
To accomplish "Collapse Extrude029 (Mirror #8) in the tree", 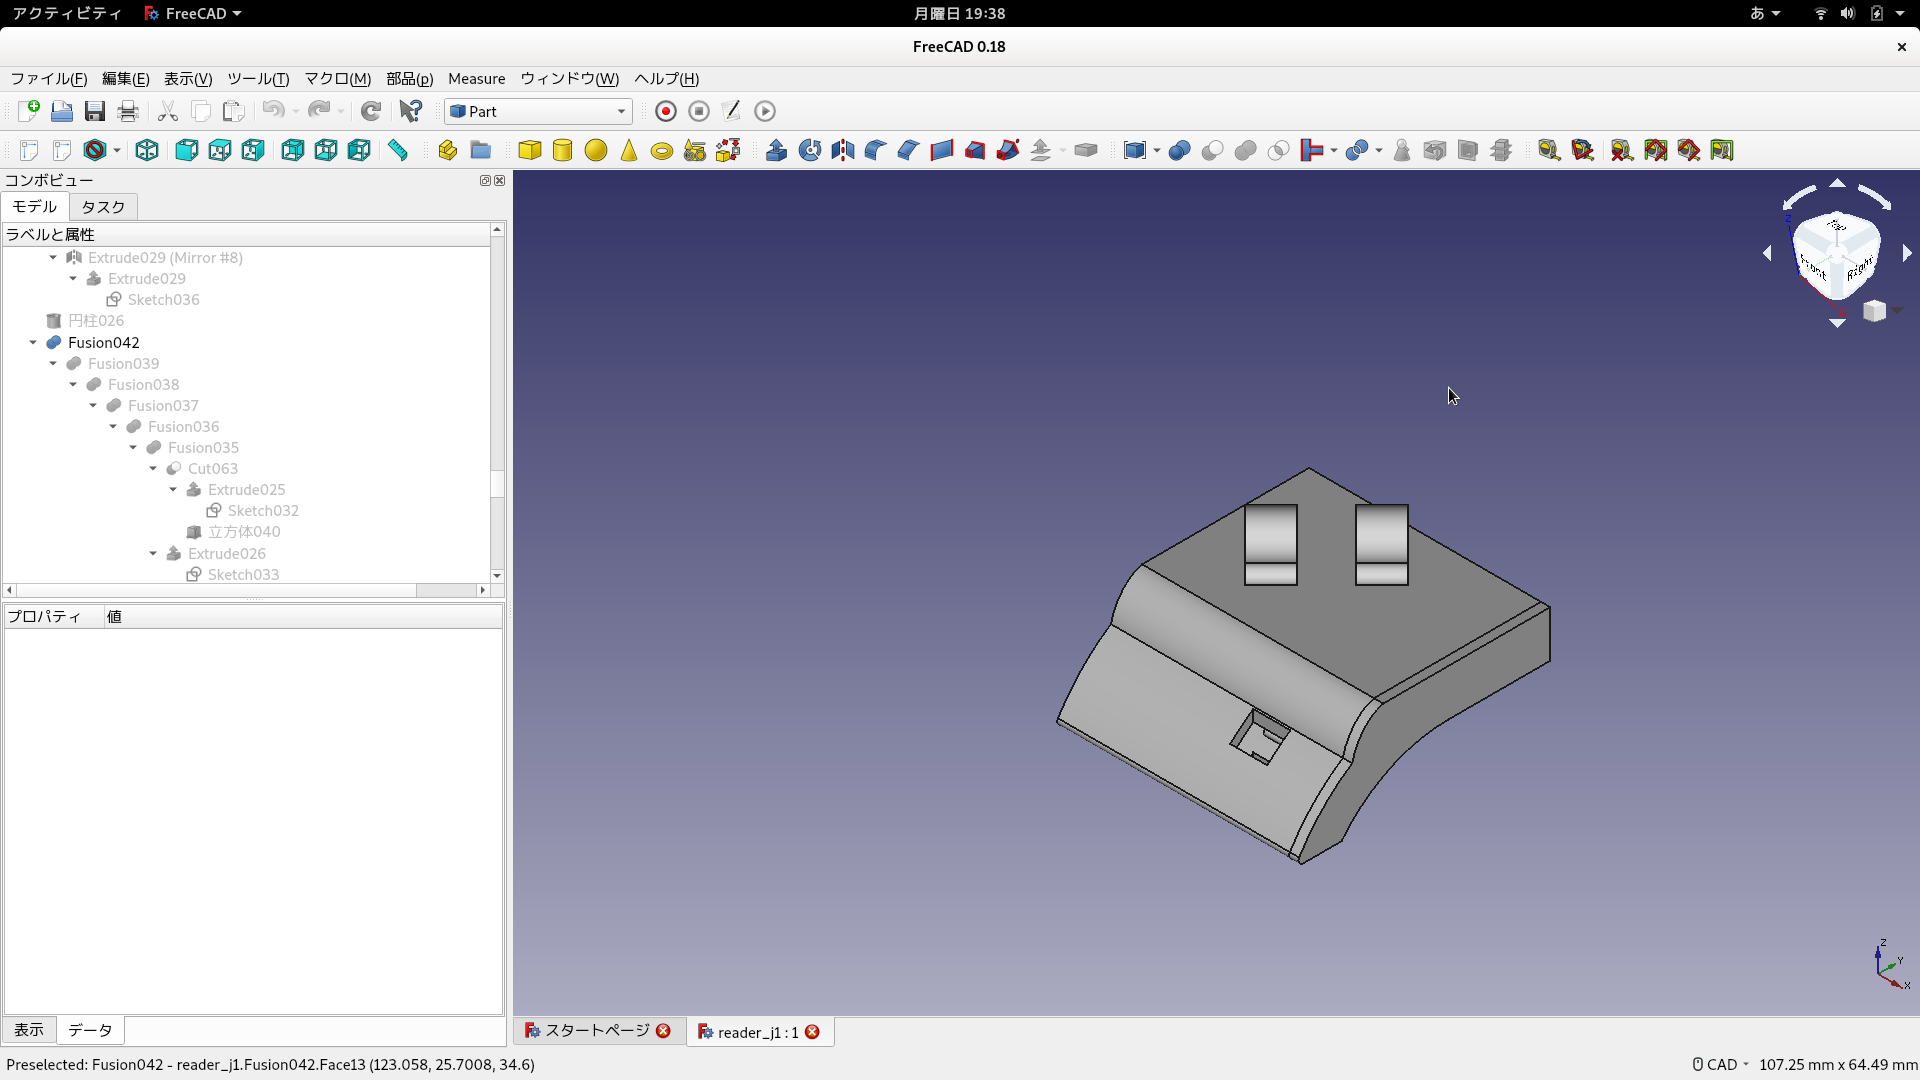I will click(x=53, y=257).
